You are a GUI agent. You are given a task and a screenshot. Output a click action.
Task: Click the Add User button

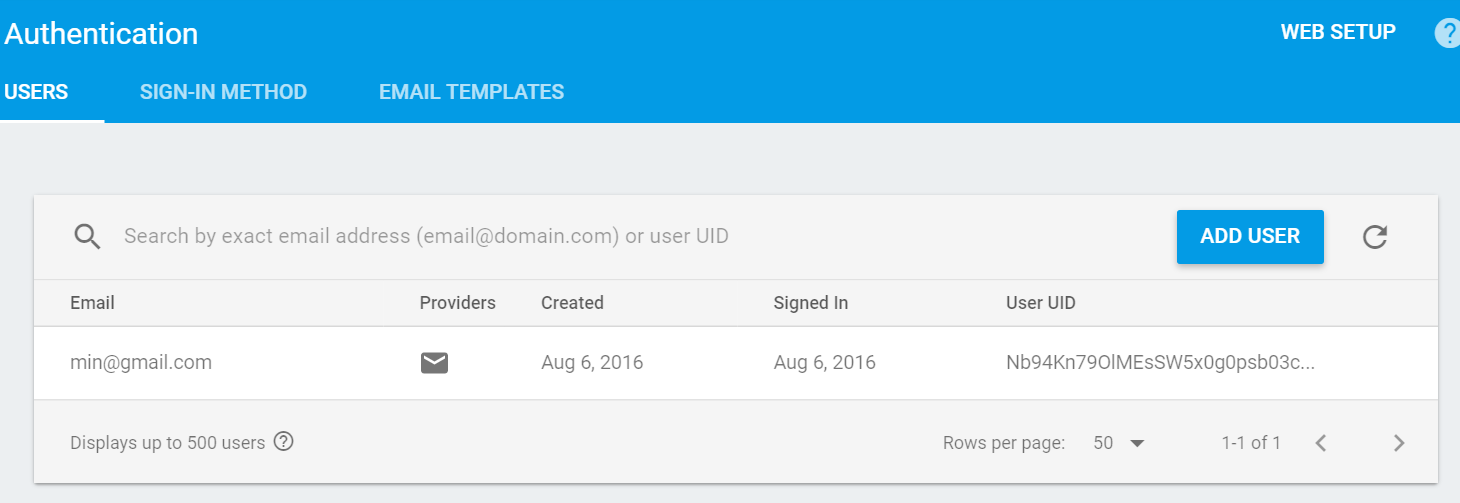click(x=1250, y=237)
